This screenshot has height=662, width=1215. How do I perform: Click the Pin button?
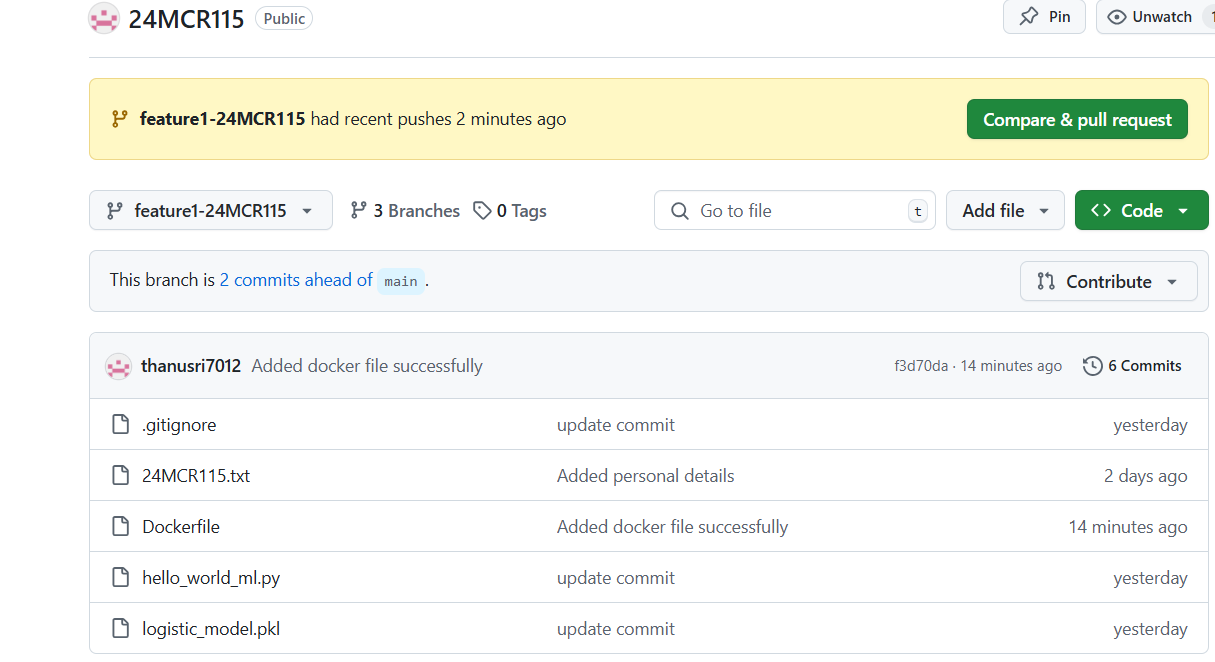[x=1044, y=17]
